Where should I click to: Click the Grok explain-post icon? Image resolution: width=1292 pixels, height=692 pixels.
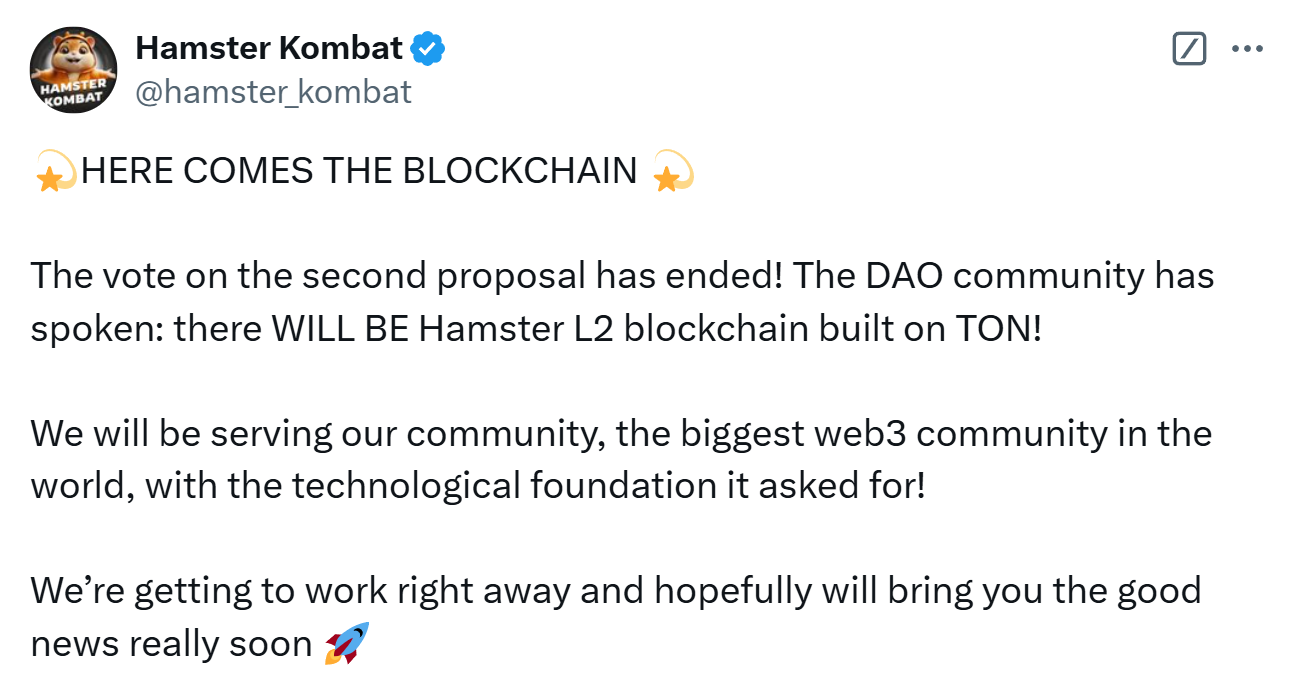[x=1189, y=49]
